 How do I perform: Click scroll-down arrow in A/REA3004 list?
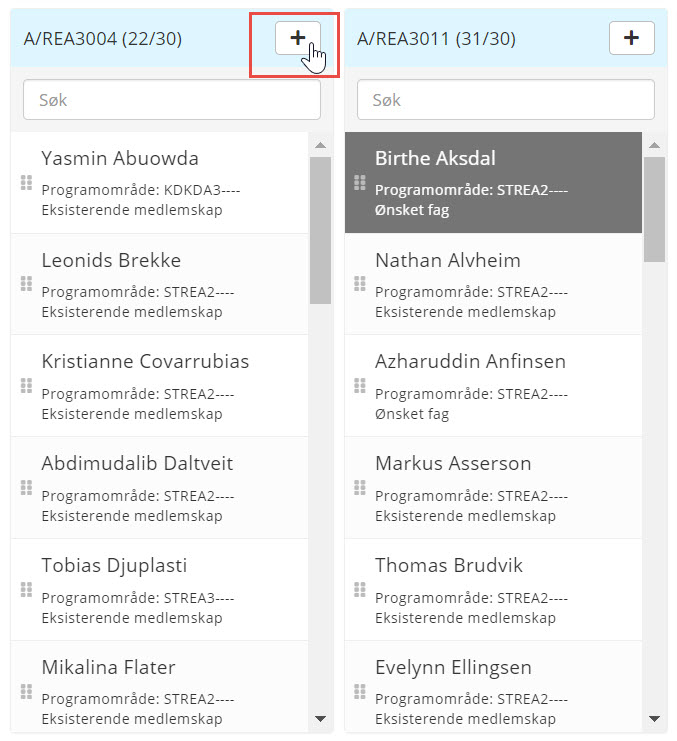[320, 719]
